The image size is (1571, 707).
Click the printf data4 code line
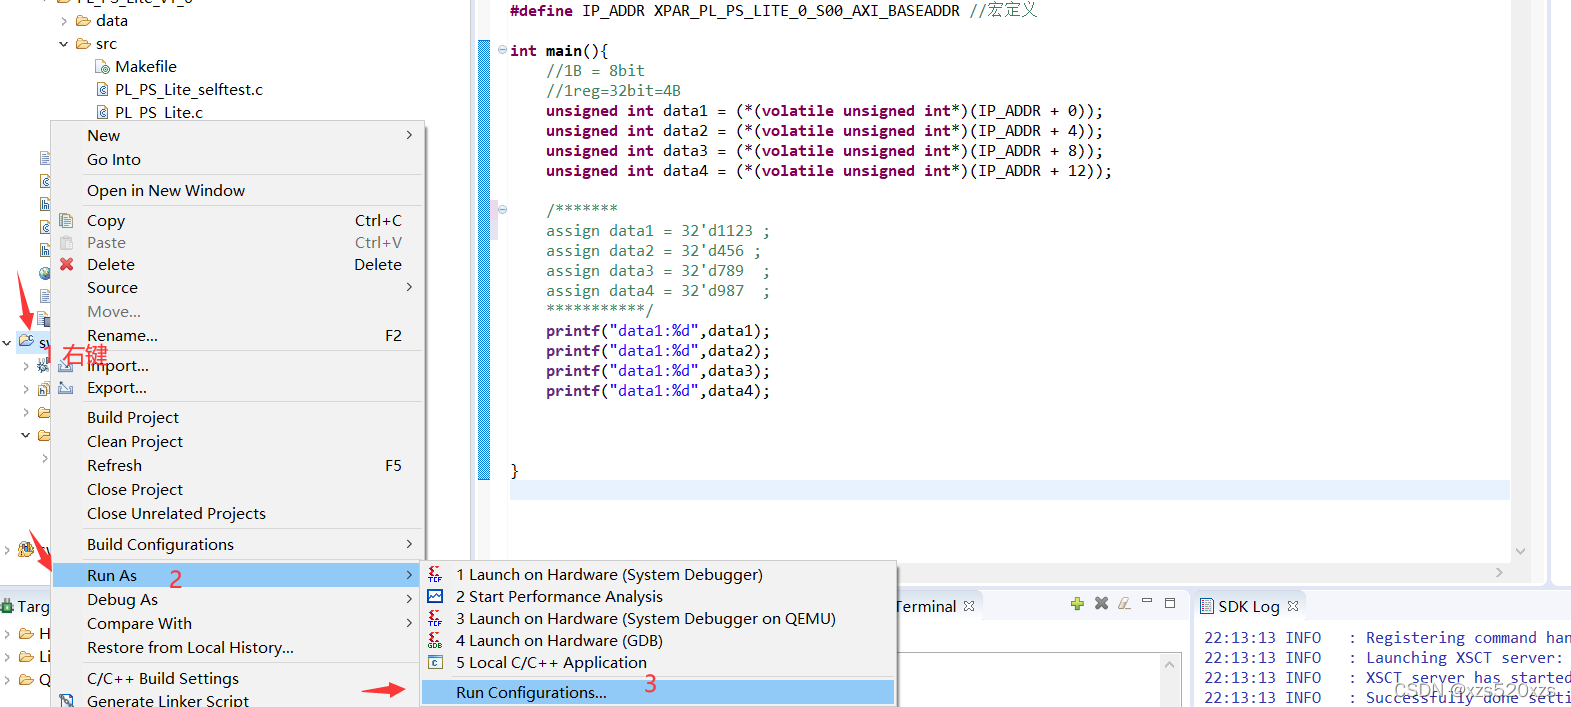click(658, 391)
